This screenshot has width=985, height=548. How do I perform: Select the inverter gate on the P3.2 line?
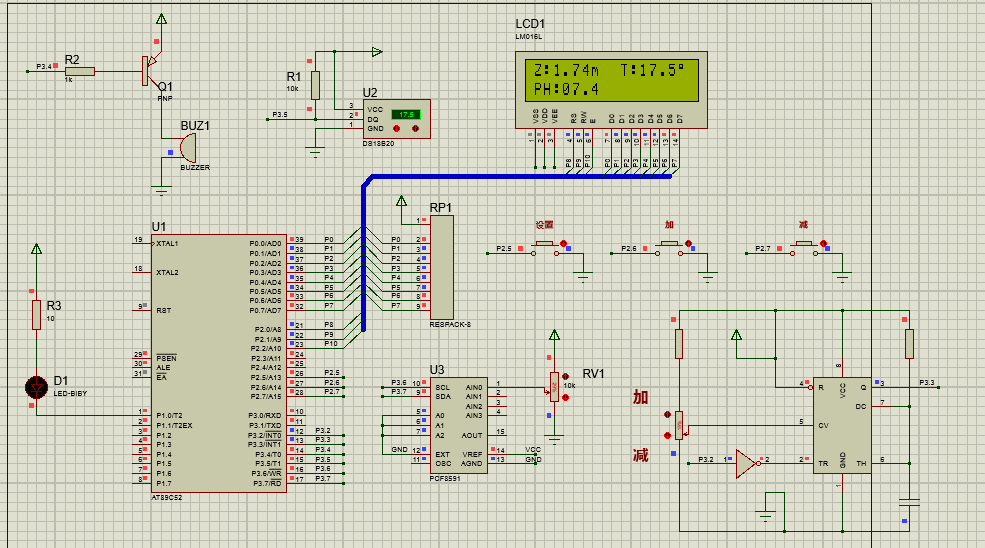tap(745, 462)
